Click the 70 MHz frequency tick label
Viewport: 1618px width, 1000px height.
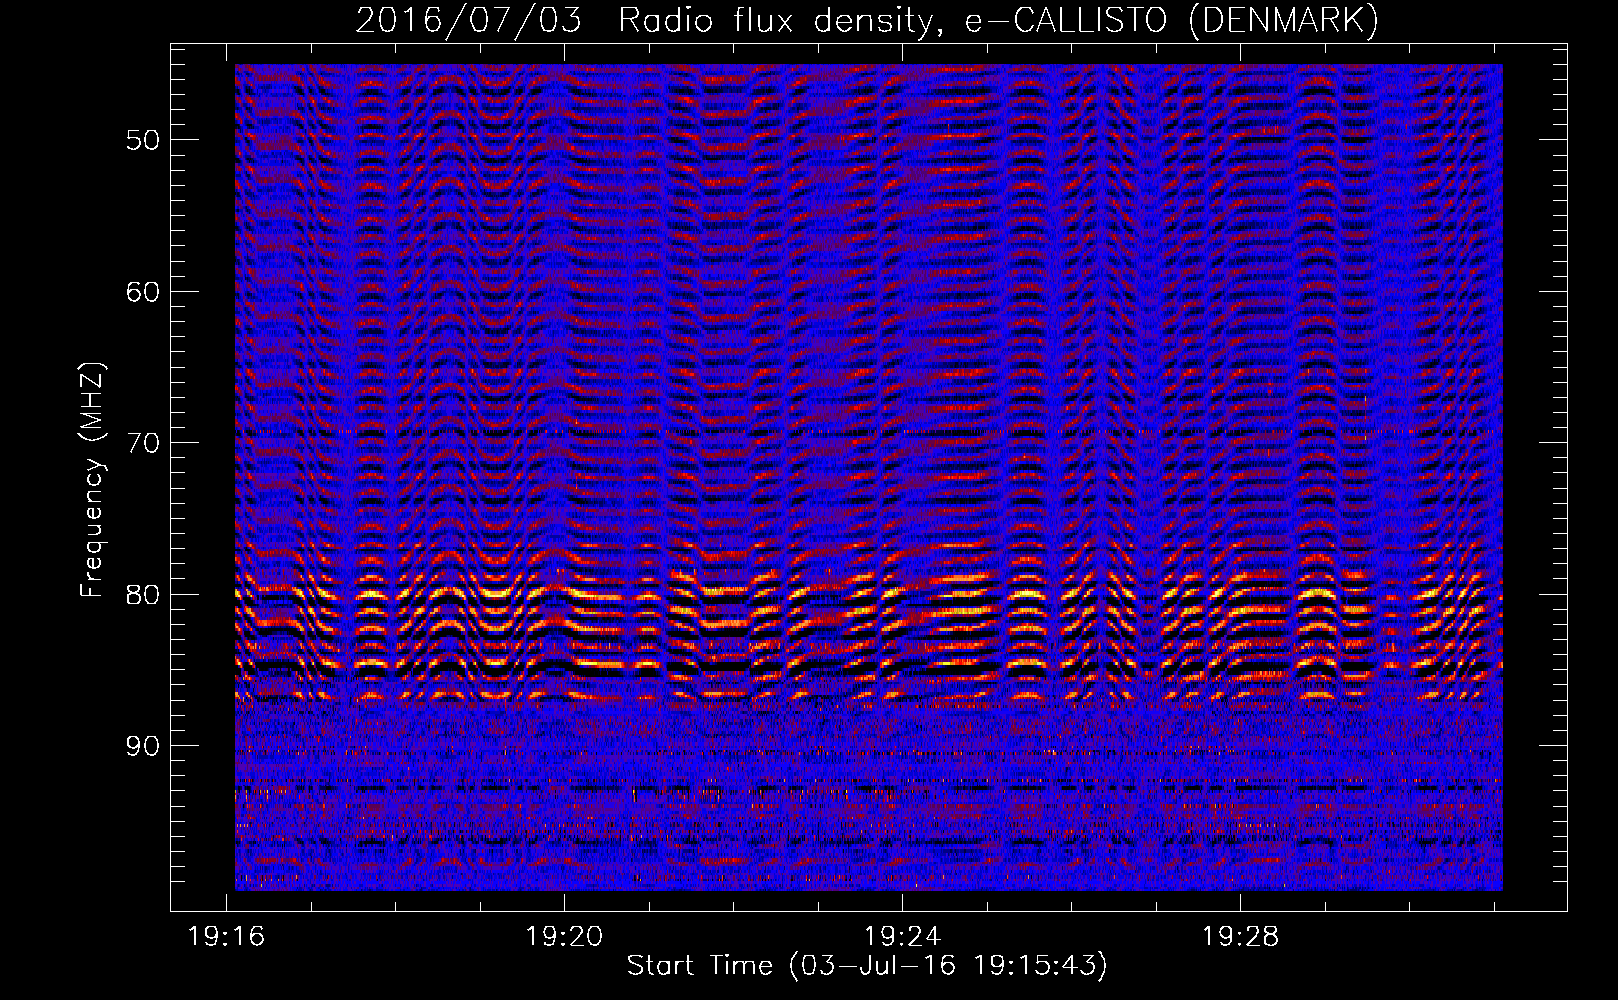(x=143, y=443)
